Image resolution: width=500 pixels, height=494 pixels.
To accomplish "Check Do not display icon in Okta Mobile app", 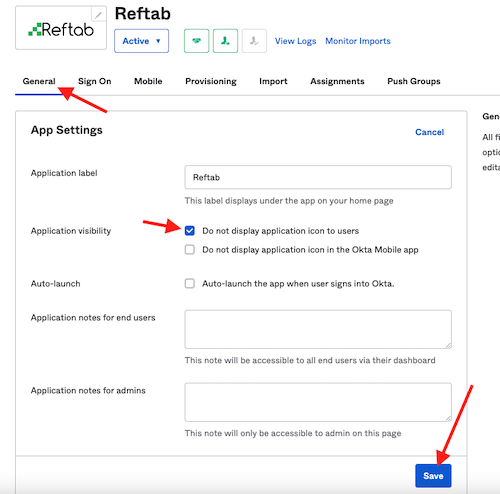I will pos(190,250).
